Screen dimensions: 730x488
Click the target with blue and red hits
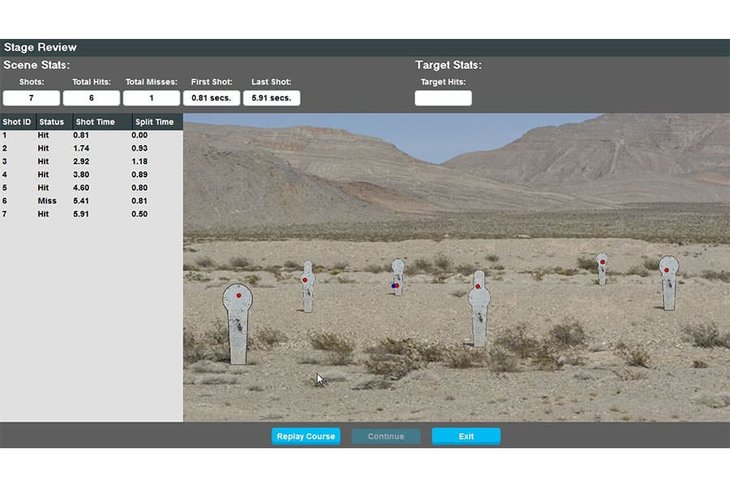[397, 277]
